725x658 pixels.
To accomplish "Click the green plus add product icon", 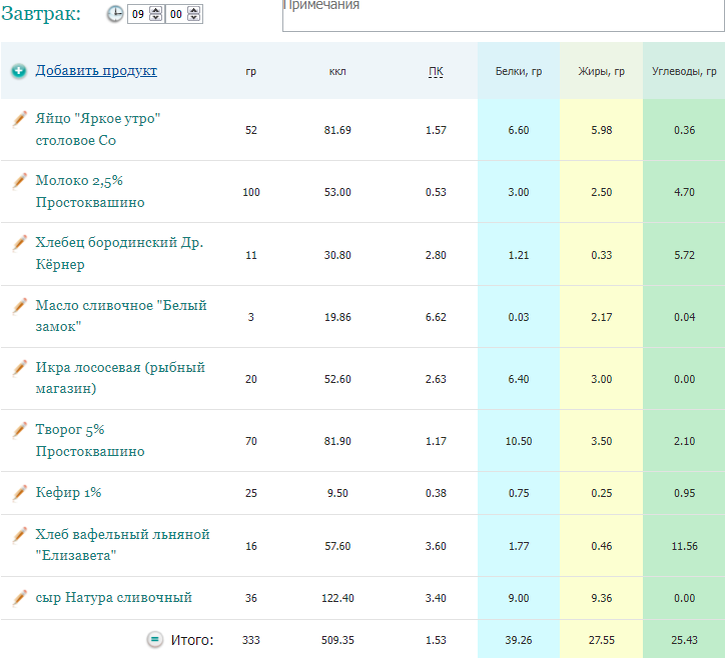I will (x=19, y=71).
